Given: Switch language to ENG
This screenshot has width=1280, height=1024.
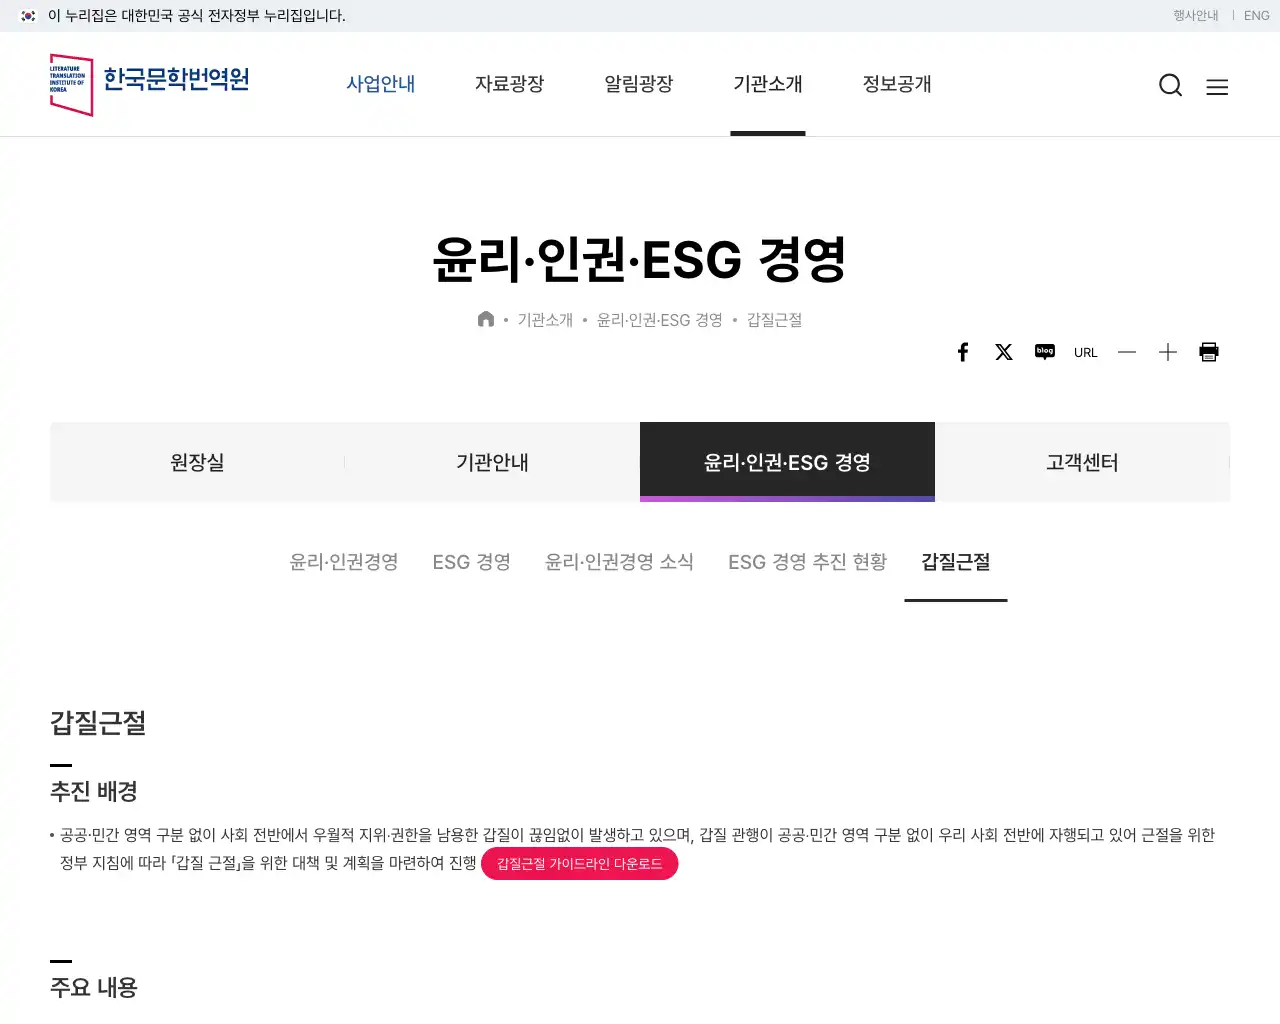Looking at the screenshot, I should pyautogui.click(x=1257, y=16).
